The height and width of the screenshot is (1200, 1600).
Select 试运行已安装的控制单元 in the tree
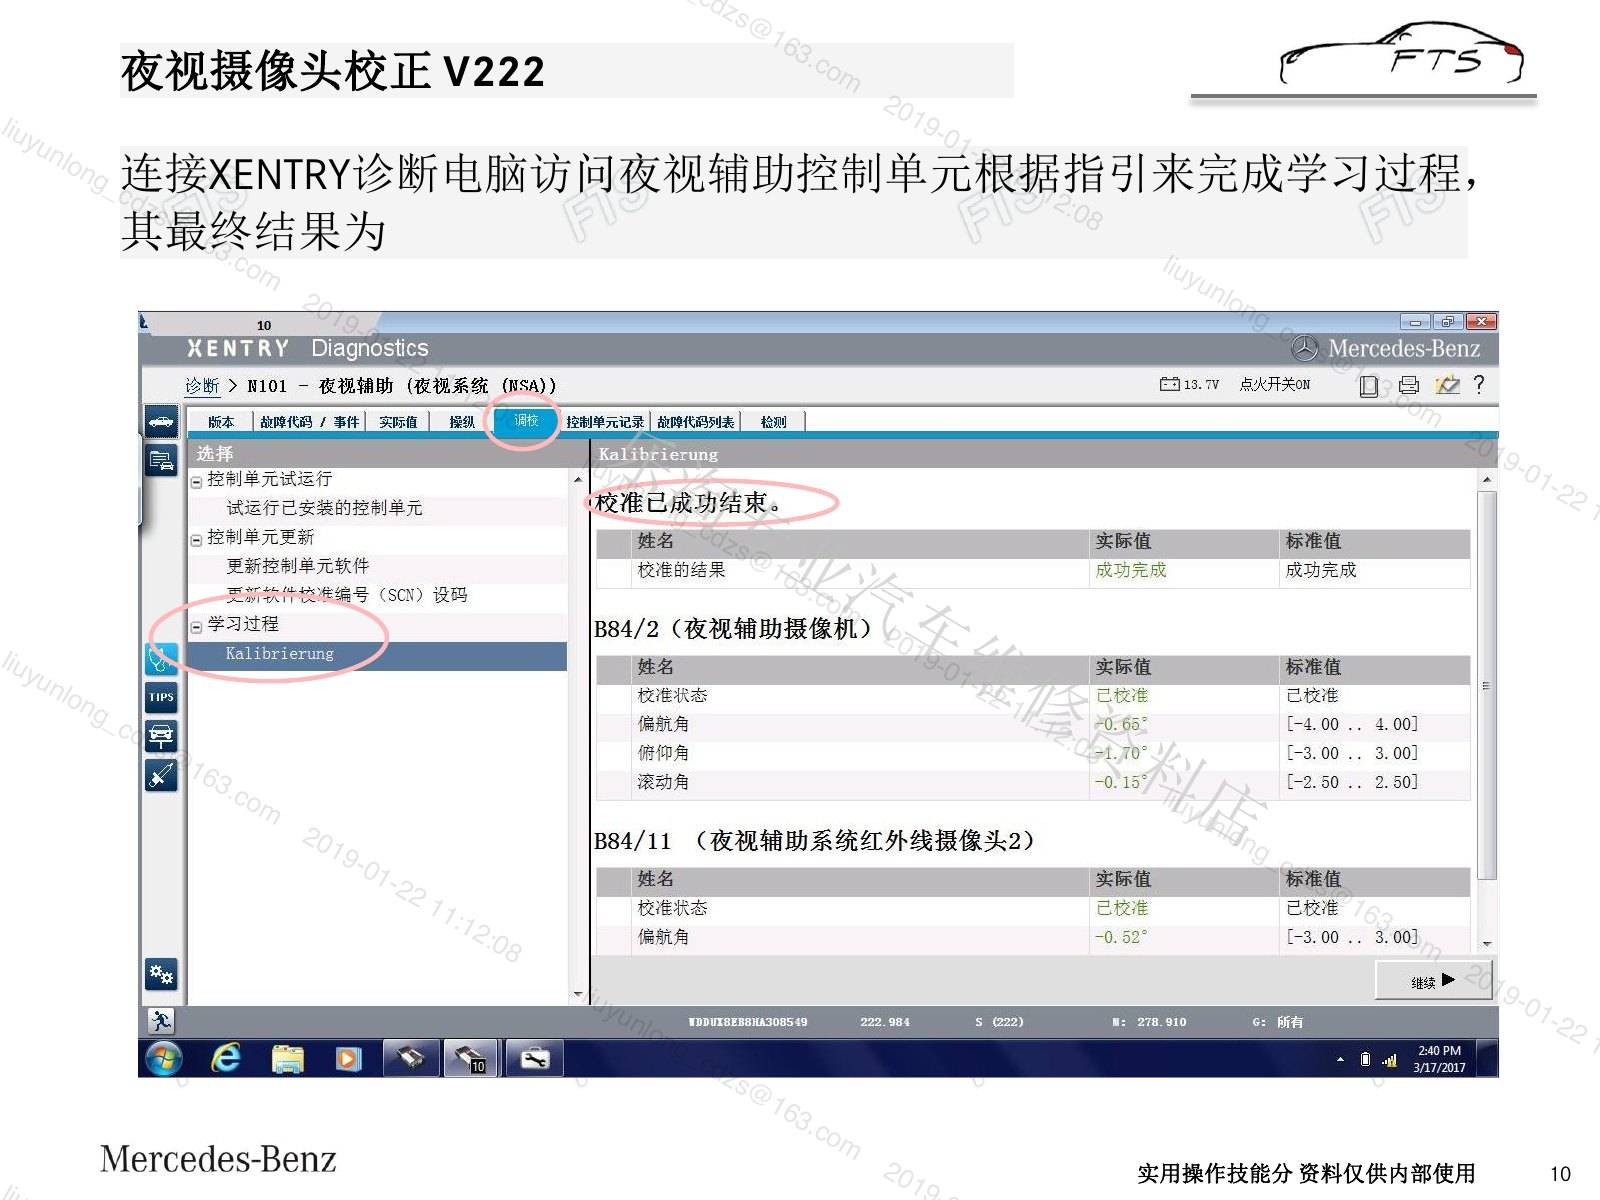pyautogui.click(x=324, y=508)
